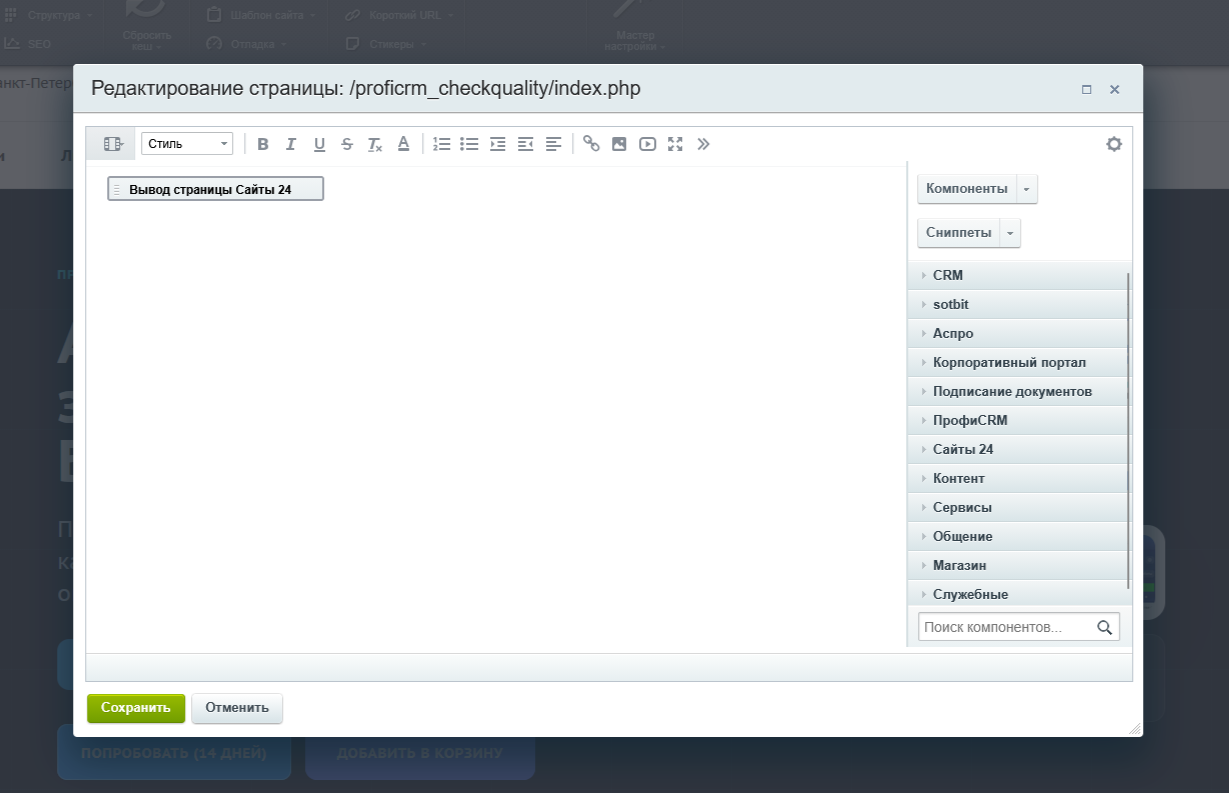The height and width of the screenshot is (793, 1229).
Task: Expand the Подписание документов group
Action: (x=1017, y=391)
